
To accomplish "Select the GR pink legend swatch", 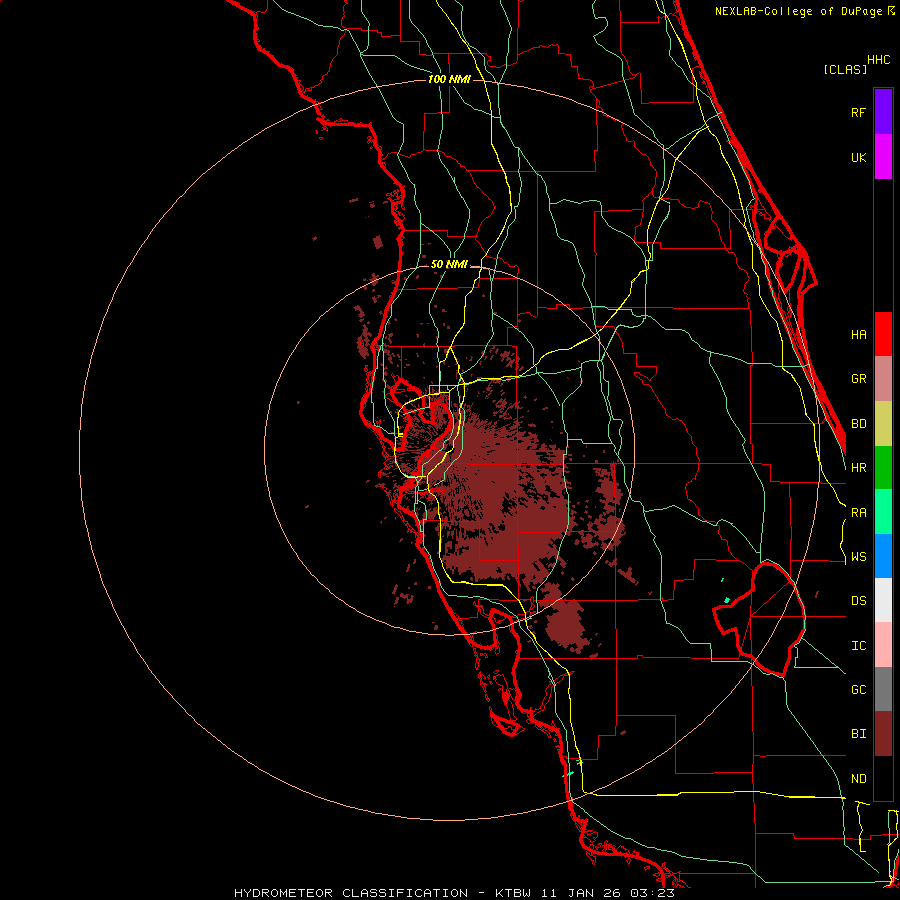I will click(x=883, y=379).
